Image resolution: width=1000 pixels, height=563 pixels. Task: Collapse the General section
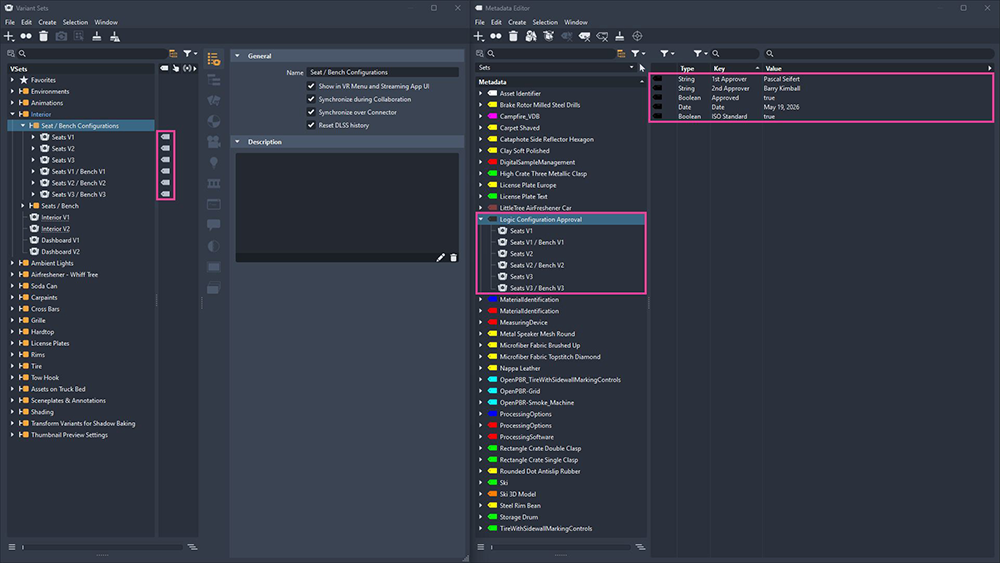[x=238, y=56]
